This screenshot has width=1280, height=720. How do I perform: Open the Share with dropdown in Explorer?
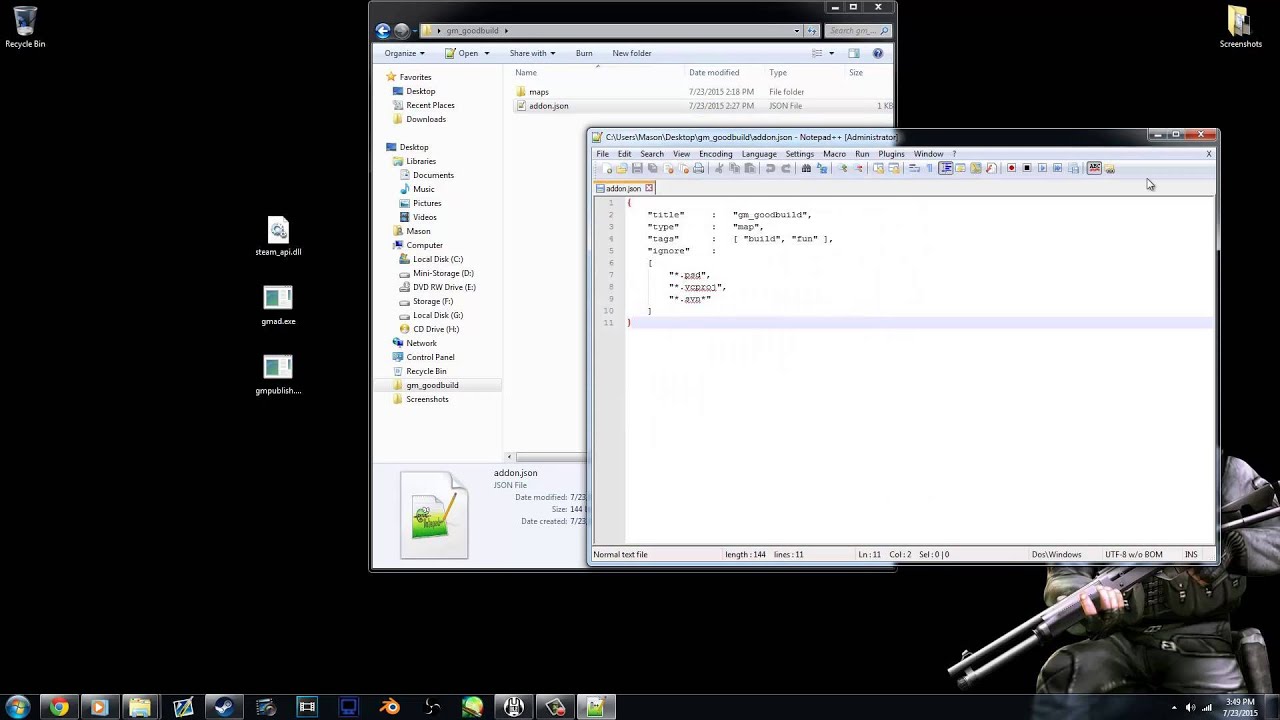click(x=532, y=53)
